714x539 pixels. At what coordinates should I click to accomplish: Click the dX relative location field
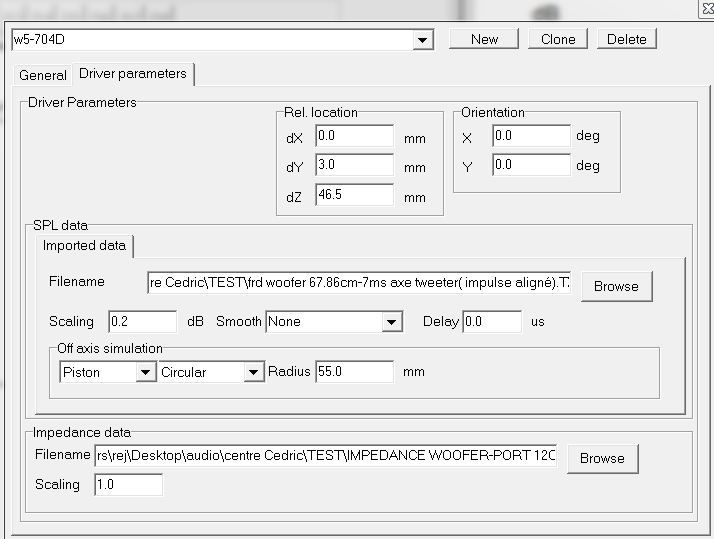[354, 136]
